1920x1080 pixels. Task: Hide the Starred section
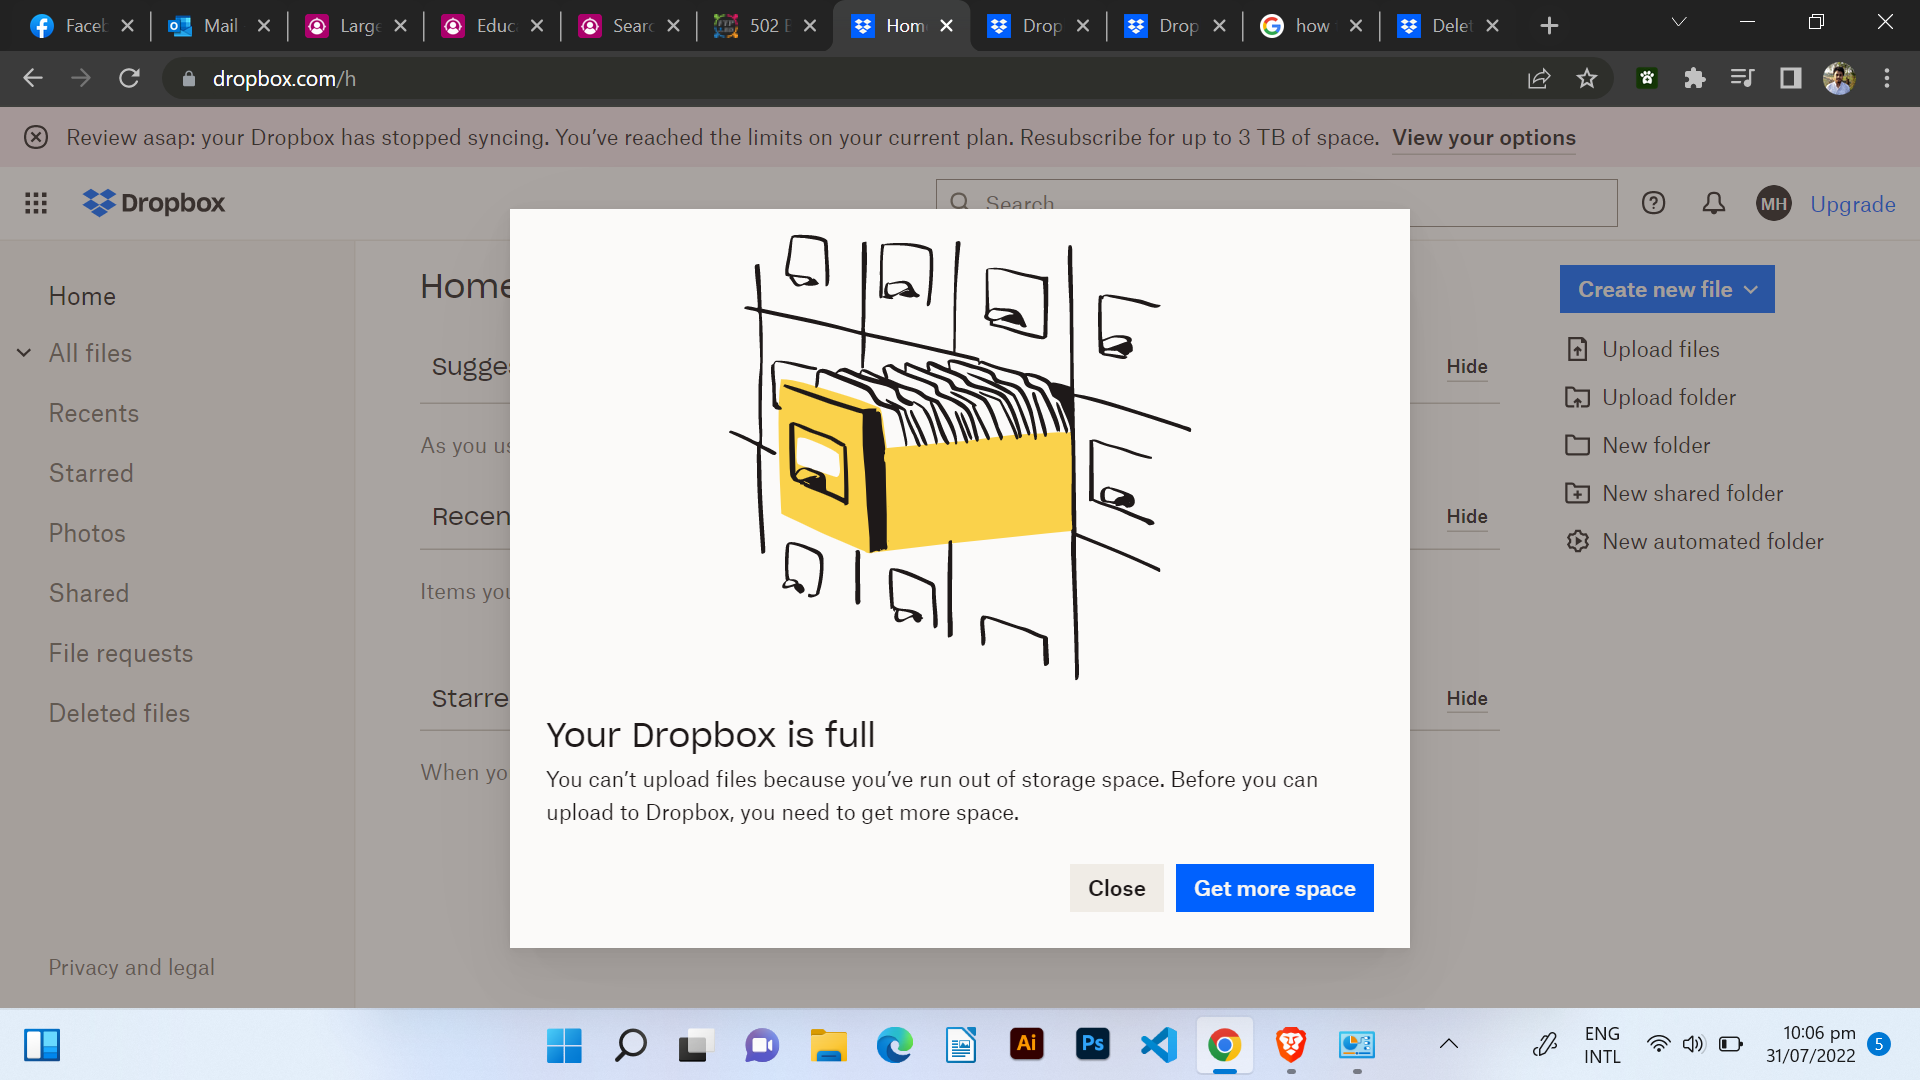tap(1466, 699)
